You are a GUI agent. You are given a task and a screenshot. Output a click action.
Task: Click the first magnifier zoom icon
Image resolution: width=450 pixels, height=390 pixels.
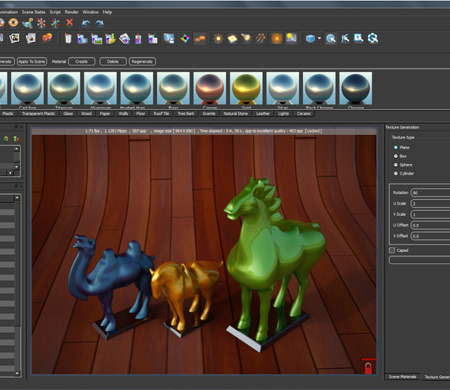coord(331,38)
